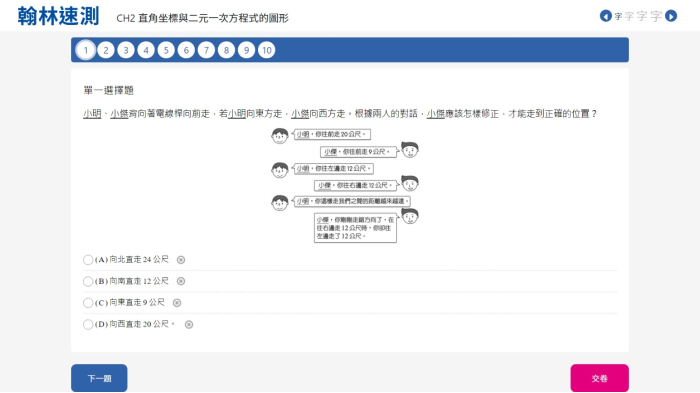
Task: Jump to question 6
Action: [x=186, y=50]
